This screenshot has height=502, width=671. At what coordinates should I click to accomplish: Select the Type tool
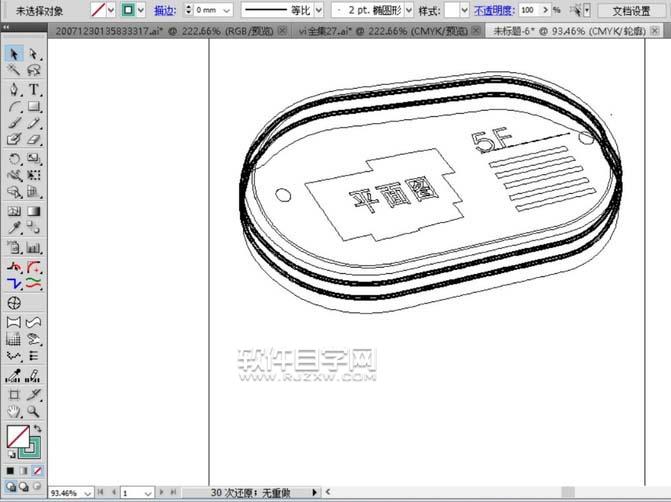point(33,89)
